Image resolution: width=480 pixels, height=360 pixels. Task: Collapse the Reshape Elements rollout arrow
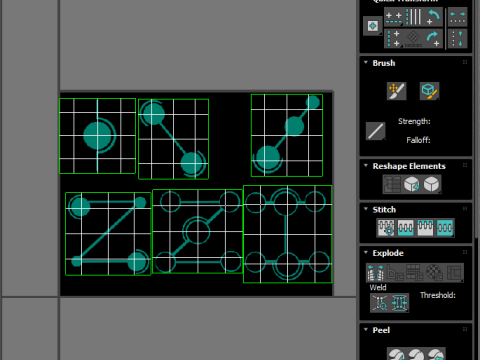coord(366,166)
